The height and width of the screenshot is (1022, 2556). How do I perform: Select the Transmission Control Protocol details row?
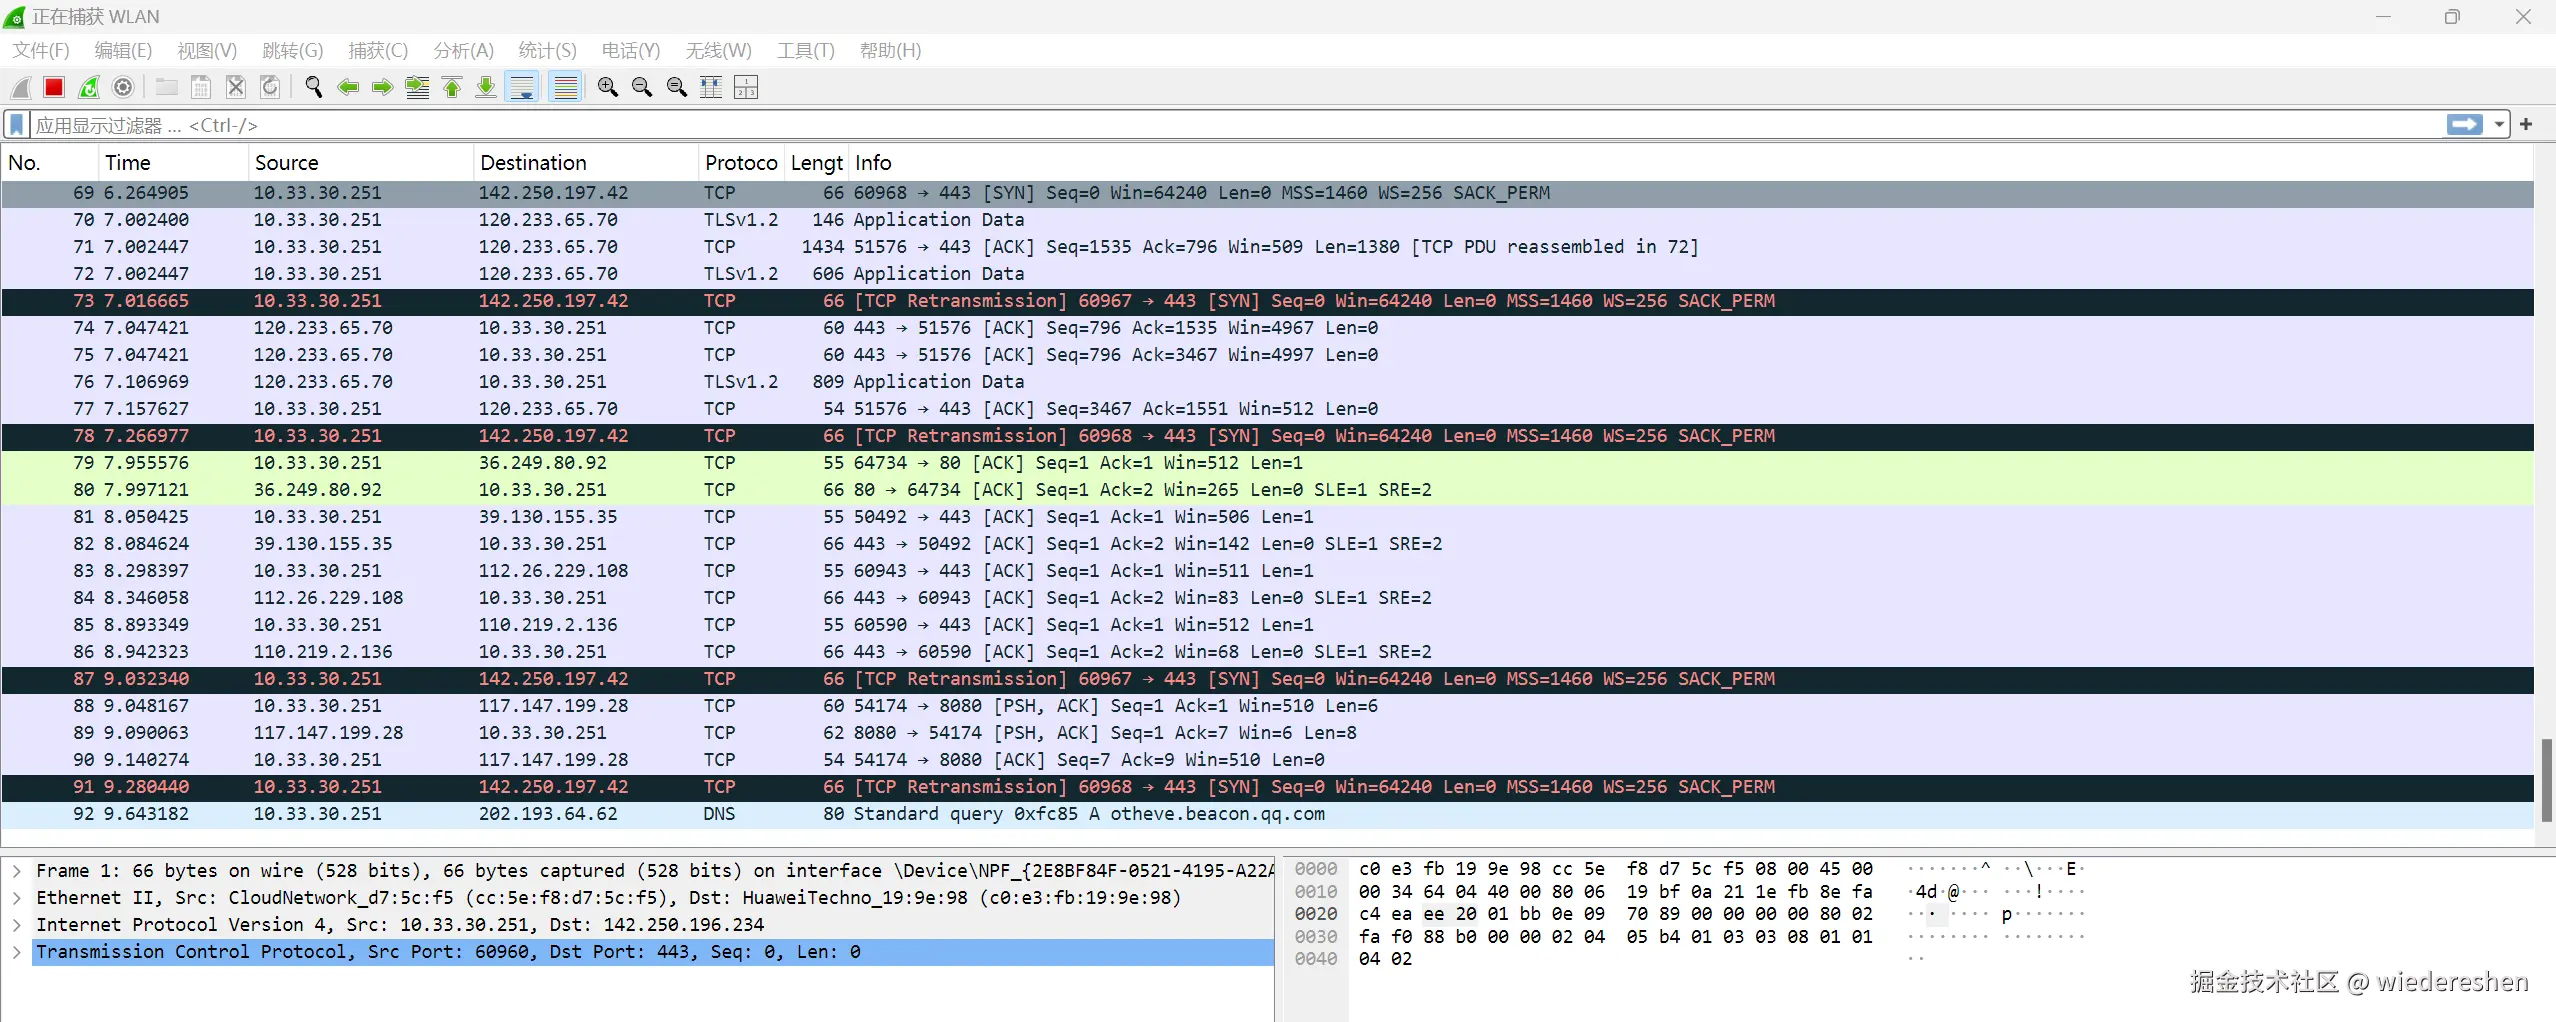[x=653, y=952]
